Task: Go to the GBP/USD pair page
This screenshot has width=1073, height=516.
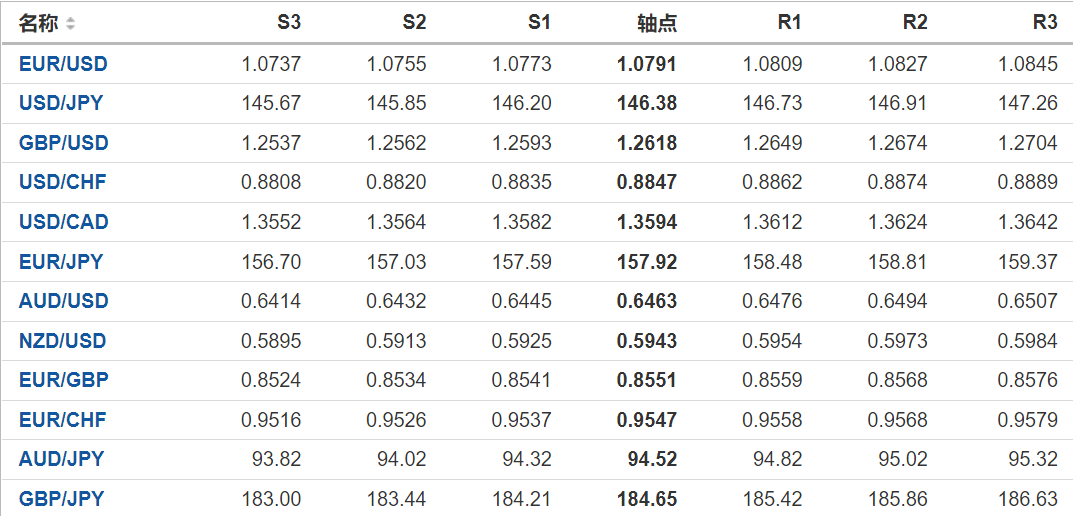Action: 63,143
